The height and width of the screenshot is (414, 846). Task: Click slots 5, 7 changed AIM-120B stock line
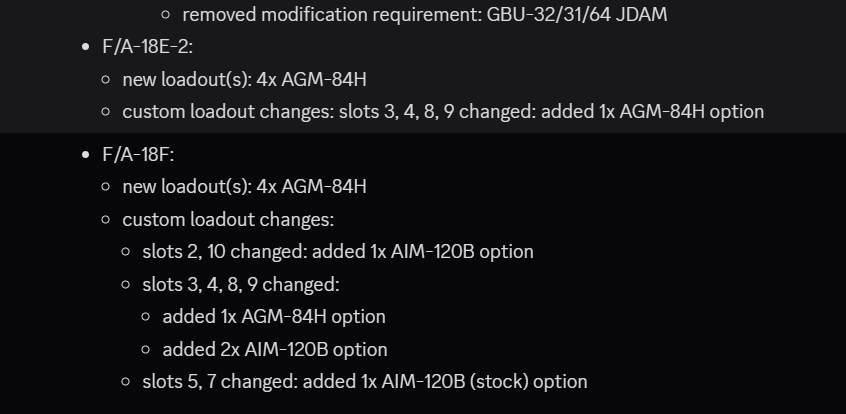pyautogui.click(x=365, y=382)
